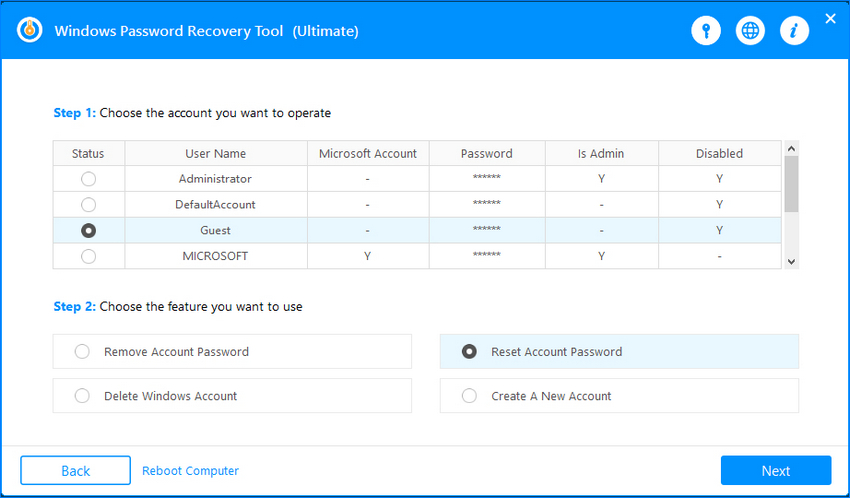Choose Reset Account Password option

619,352
